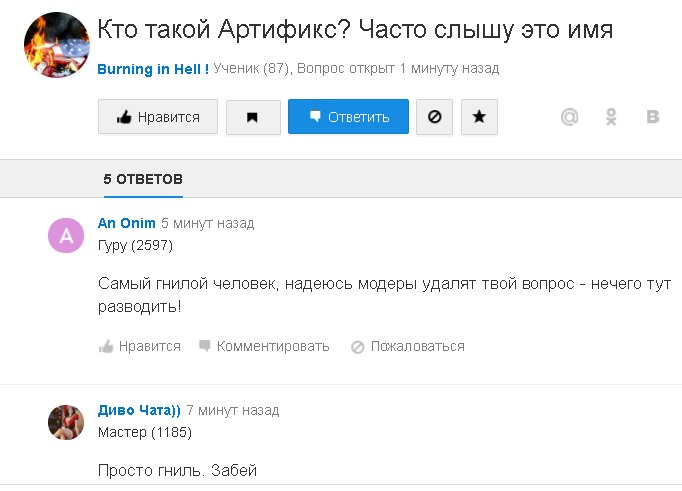Share via VKontakte B icon
This screenshot has width=682, height=491.
tap(652, 117)
